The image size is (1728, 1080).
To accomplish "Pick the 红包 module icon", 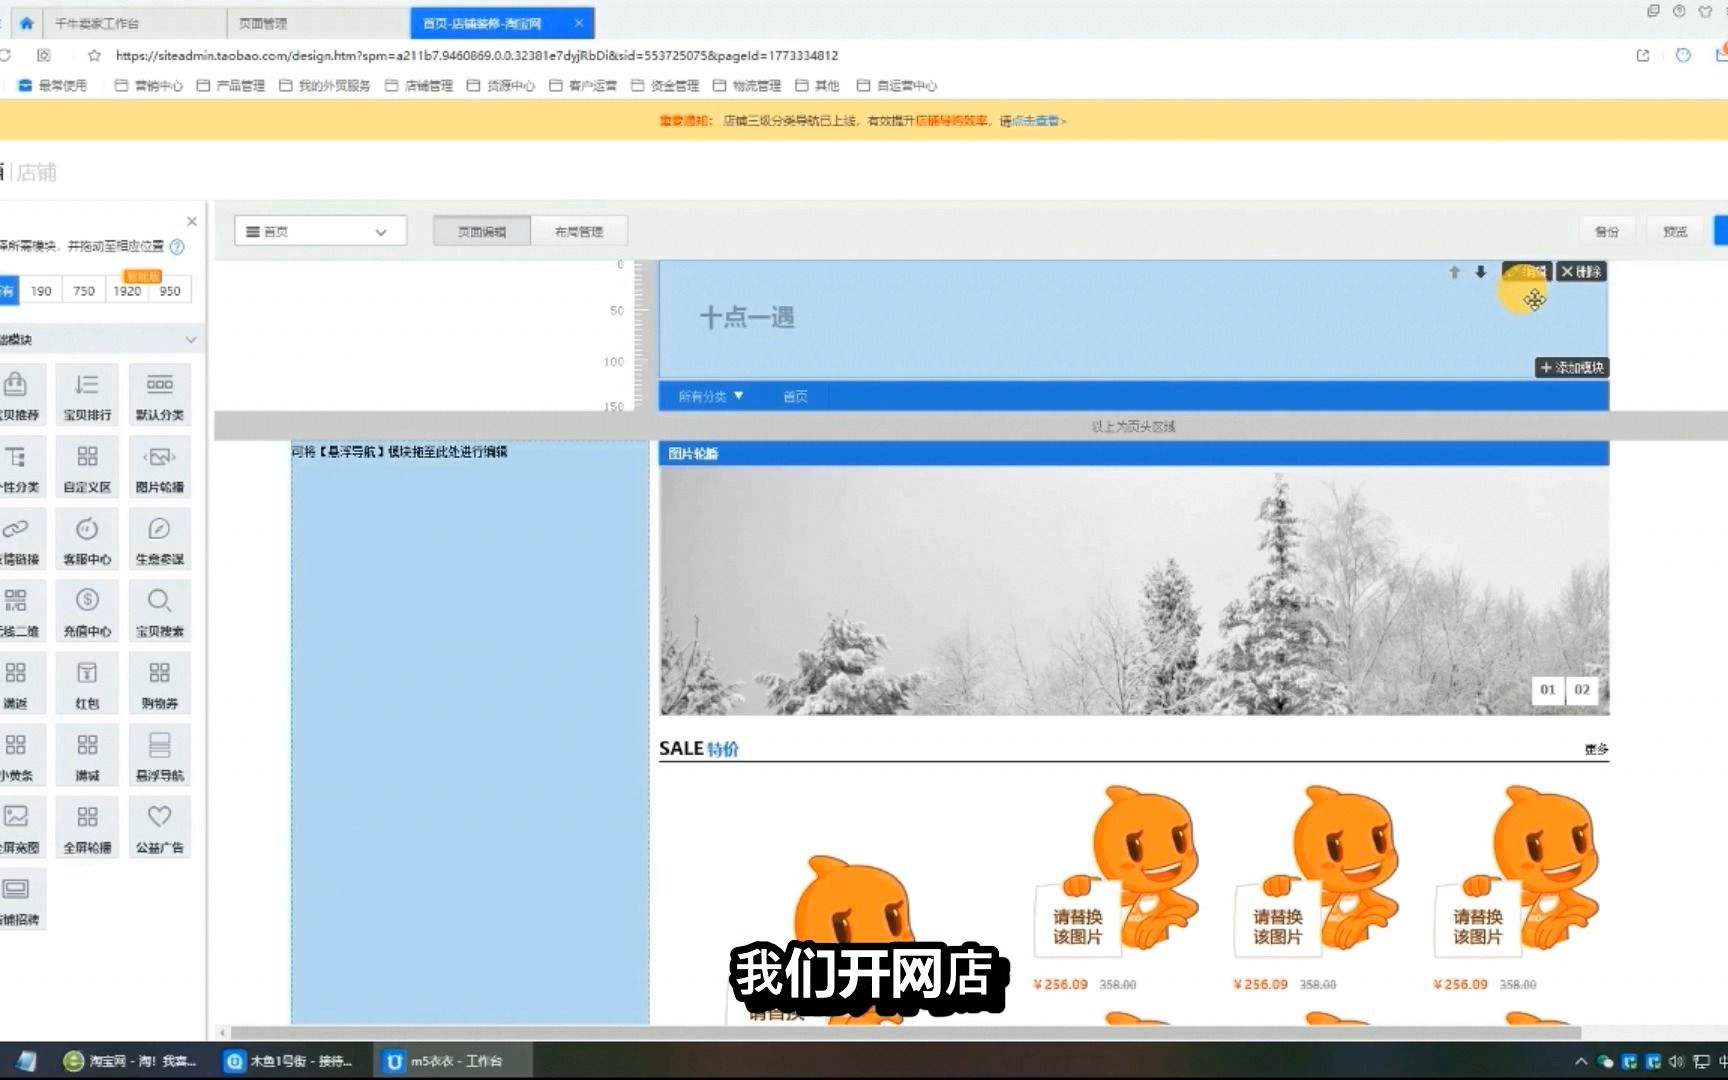I will point(87,682).
